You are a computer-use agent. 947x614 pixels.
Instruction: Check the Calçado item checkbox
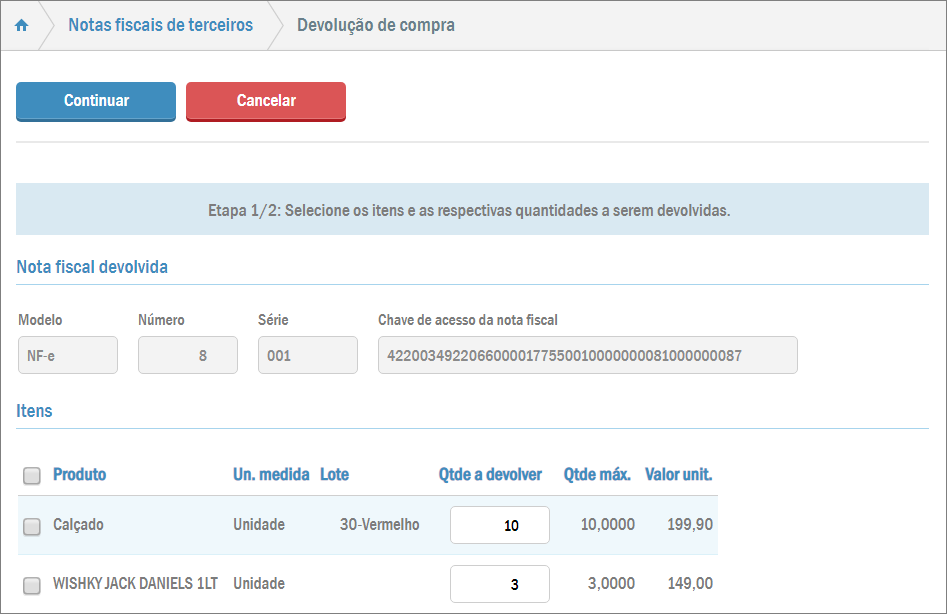32,526
